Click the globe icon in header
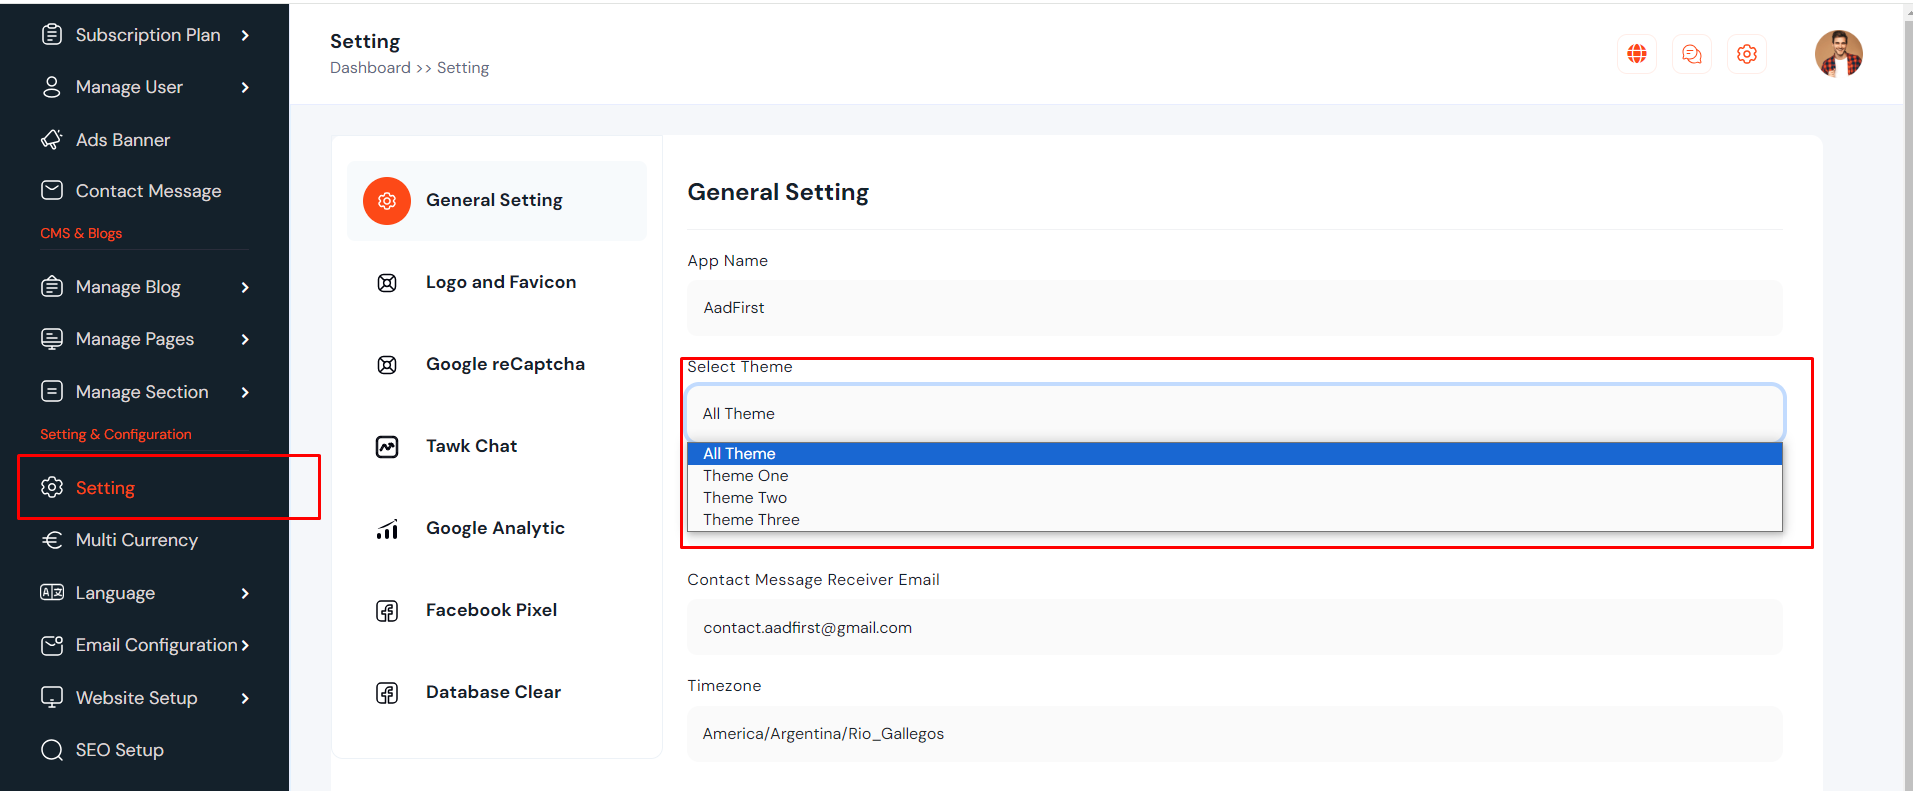1913x791 pixels. (1636, 54)
